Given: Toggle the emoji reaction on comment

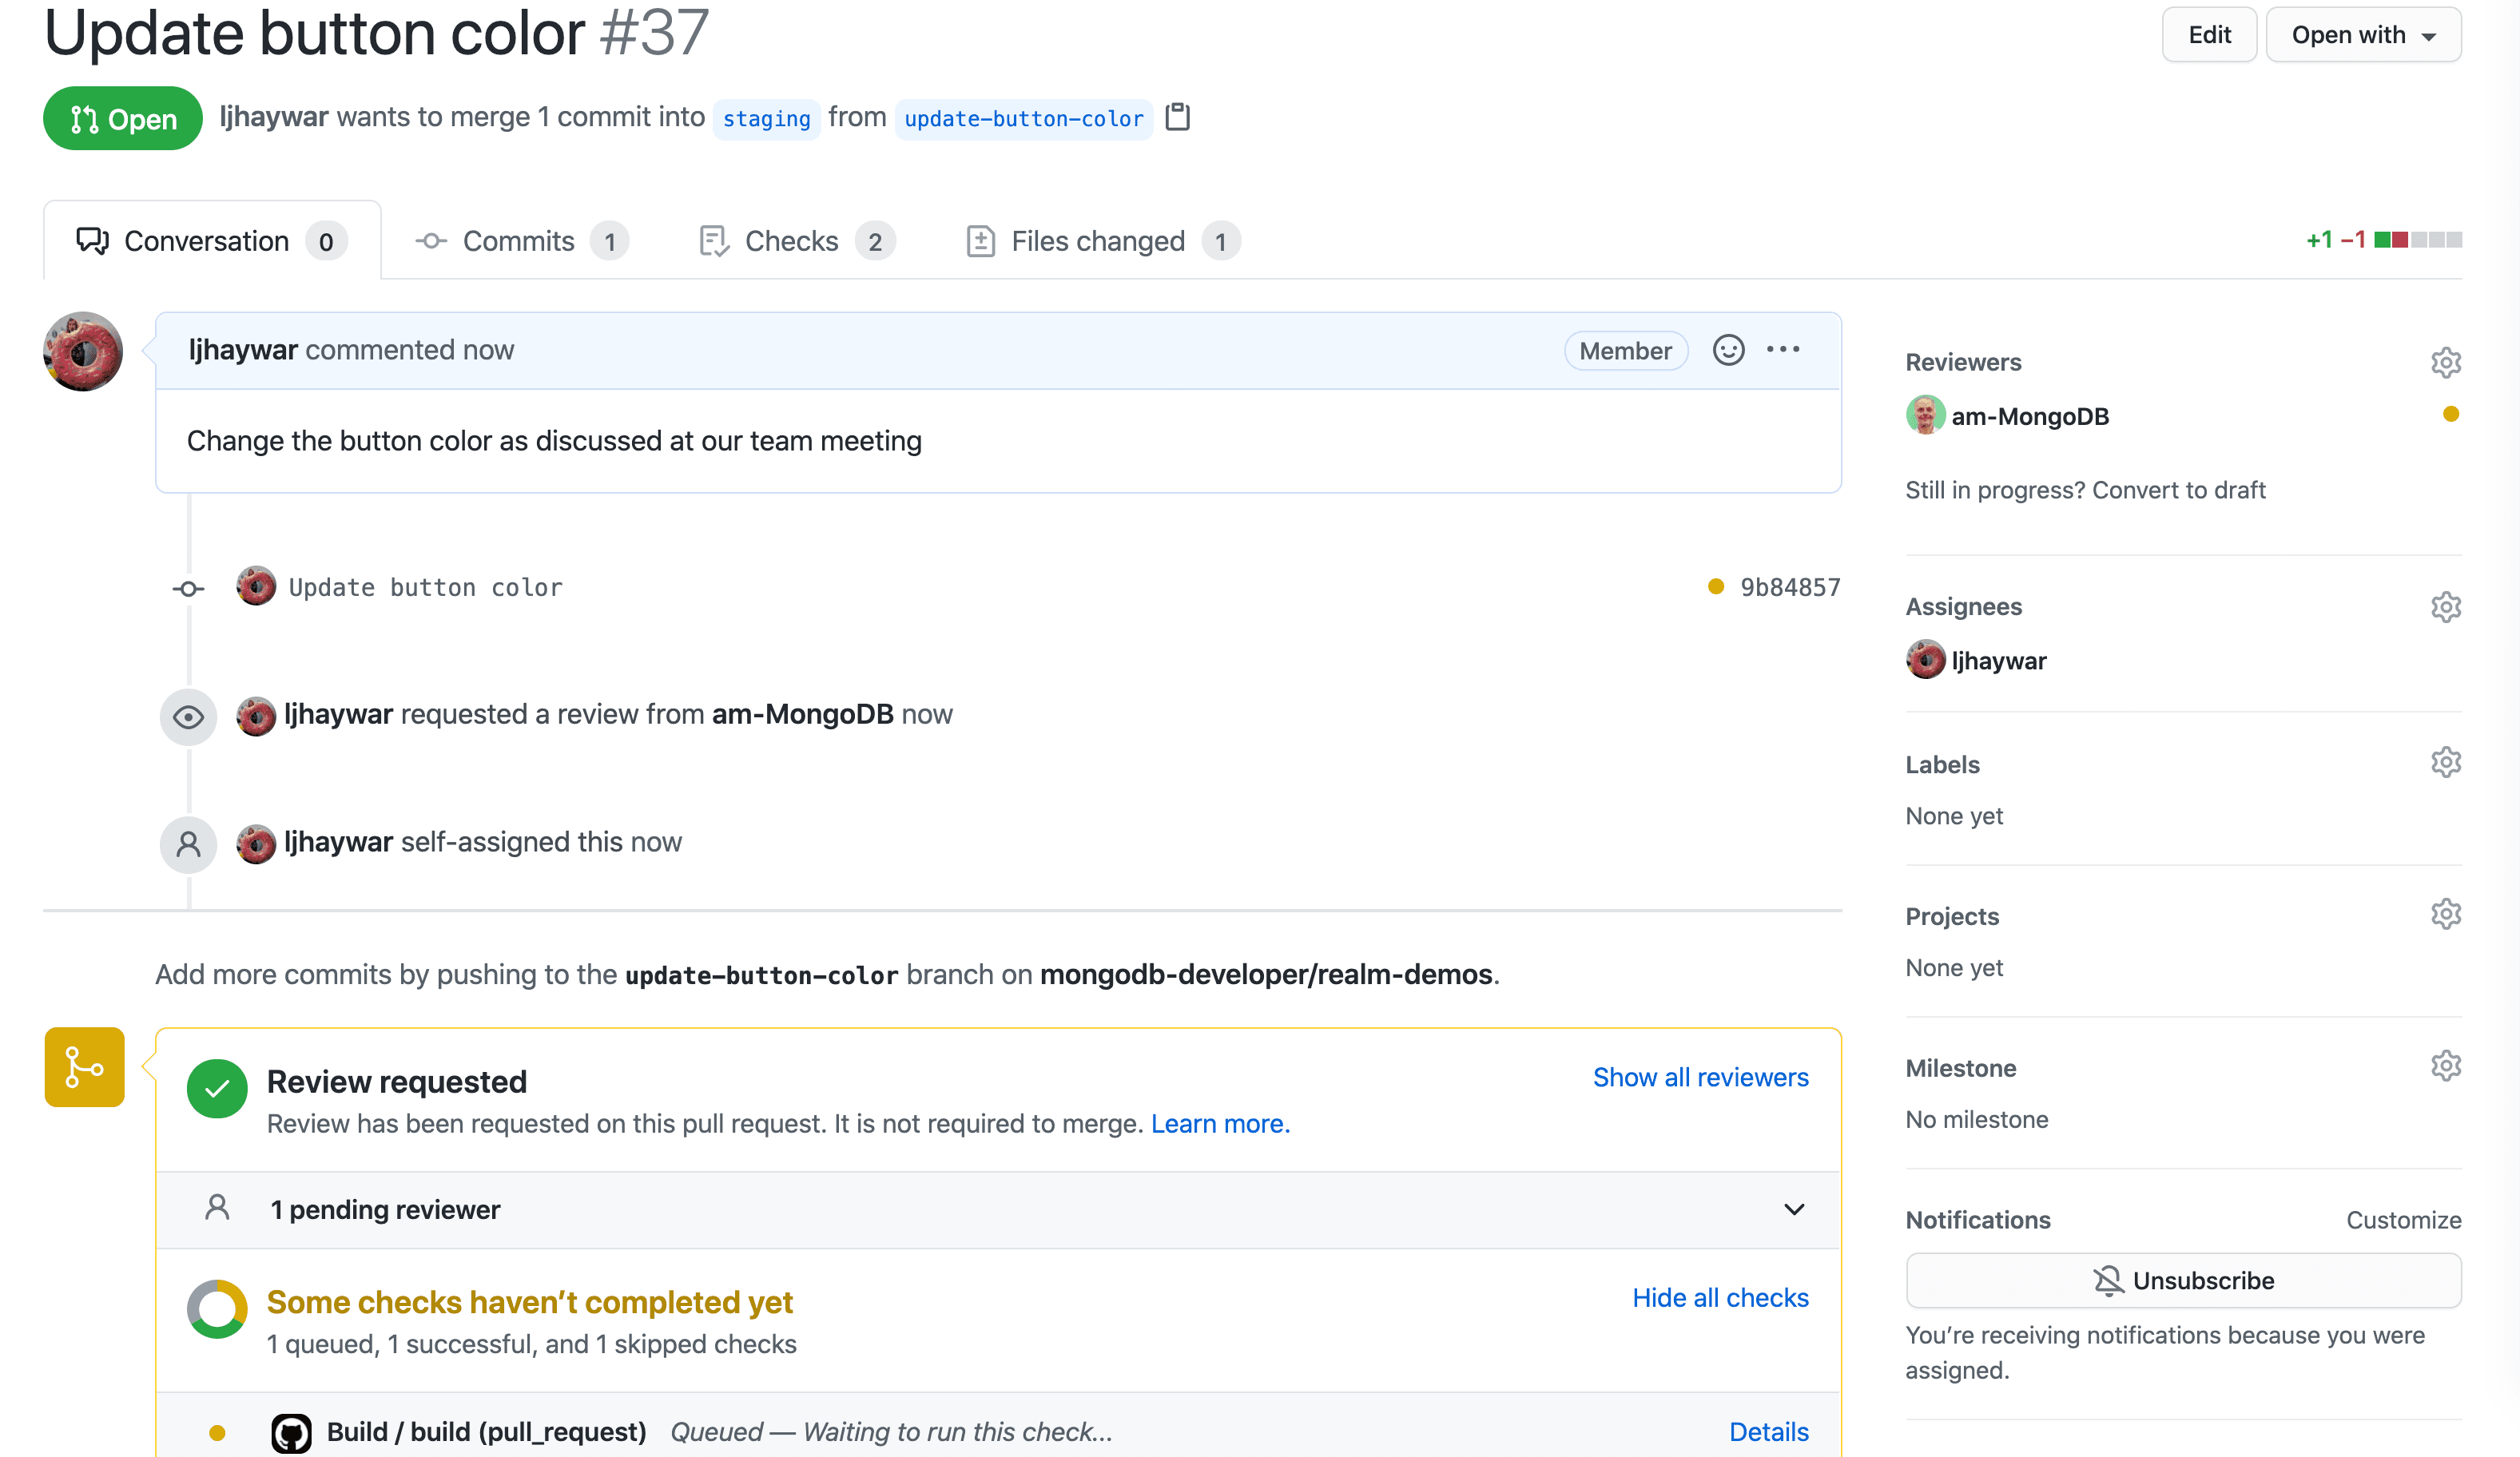Looking at the screenshot, I should click(x=1727, y=351).
